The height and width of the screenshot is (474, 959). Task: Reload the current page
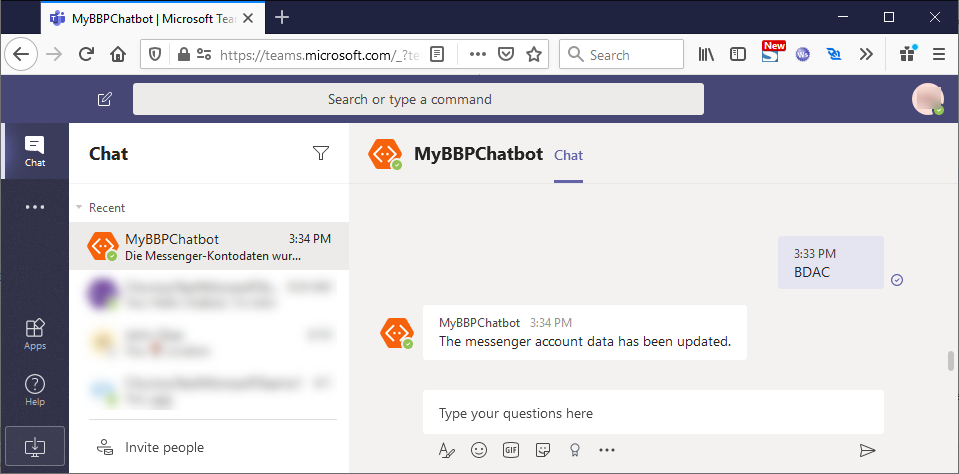coord(86,54)
